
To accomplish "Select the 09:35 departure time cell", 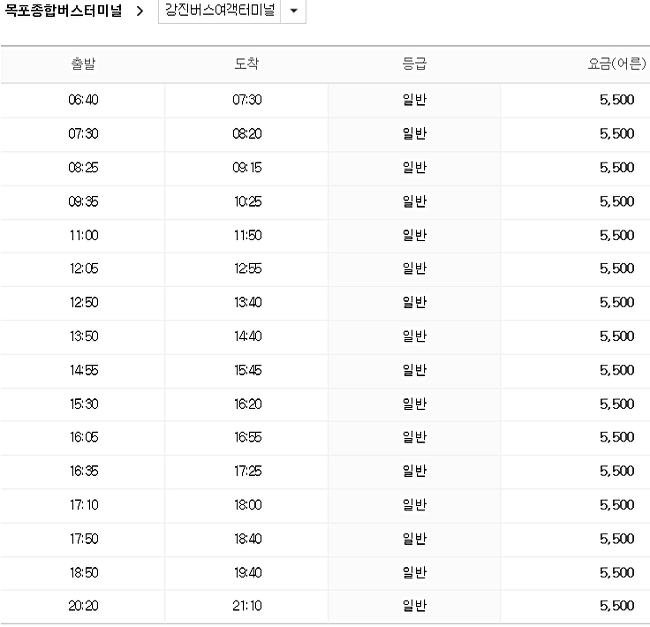I will (83, 201).
